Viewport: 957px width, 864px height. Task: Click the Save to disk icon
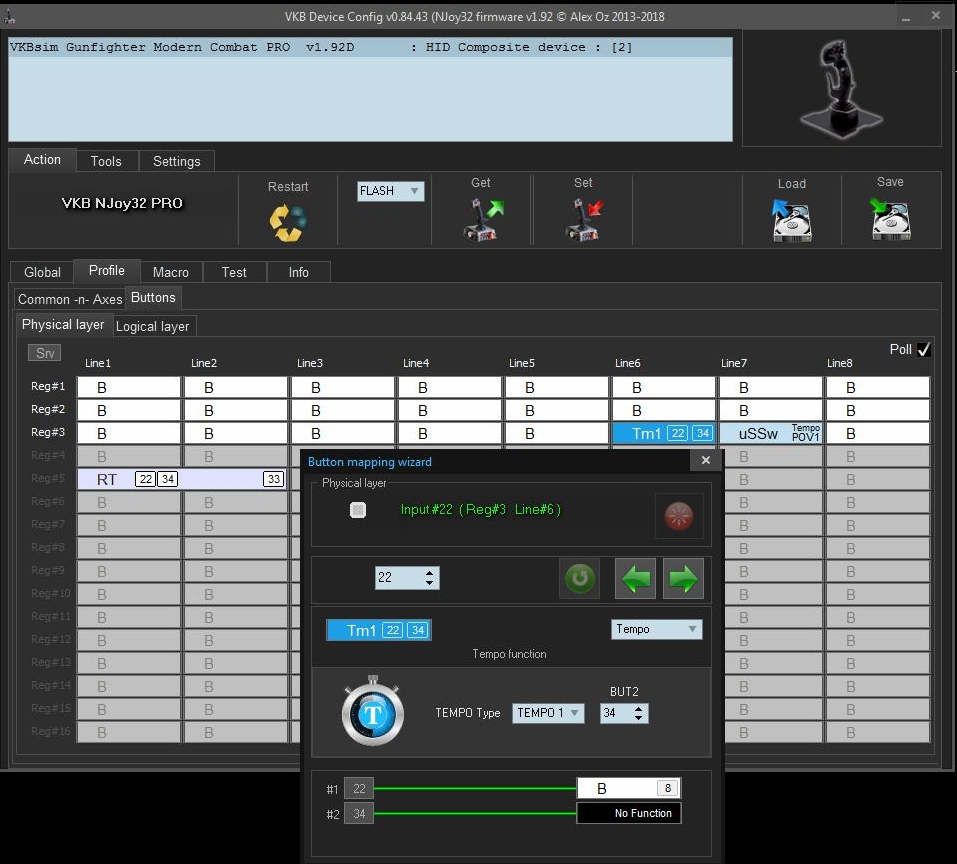[890, 218]
